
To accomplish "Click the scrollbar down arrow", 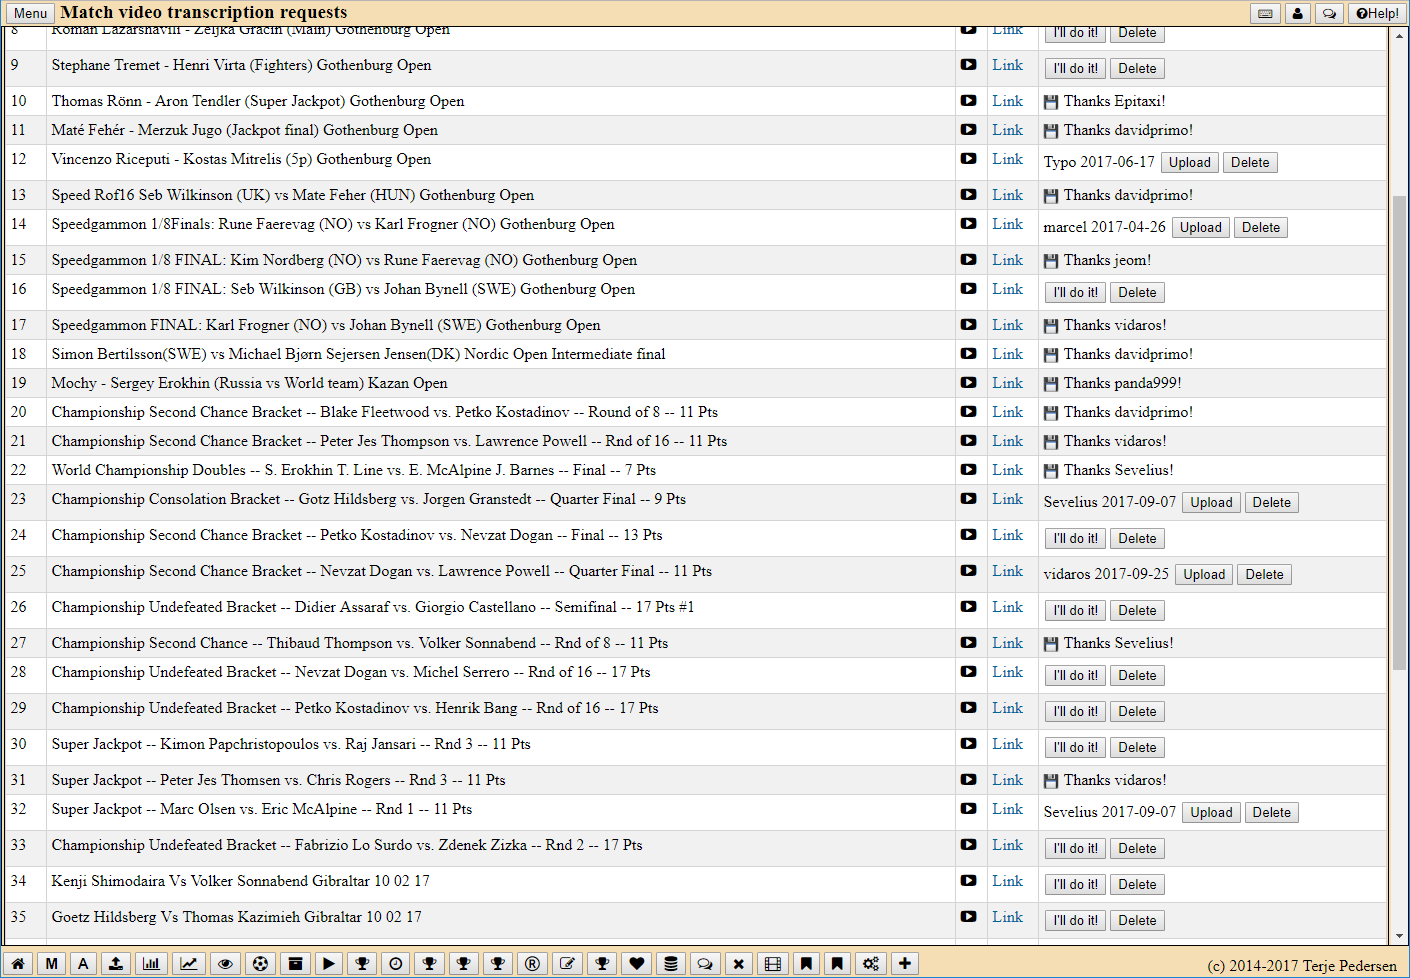I will pyautogui.click(x=1399, y=937).
